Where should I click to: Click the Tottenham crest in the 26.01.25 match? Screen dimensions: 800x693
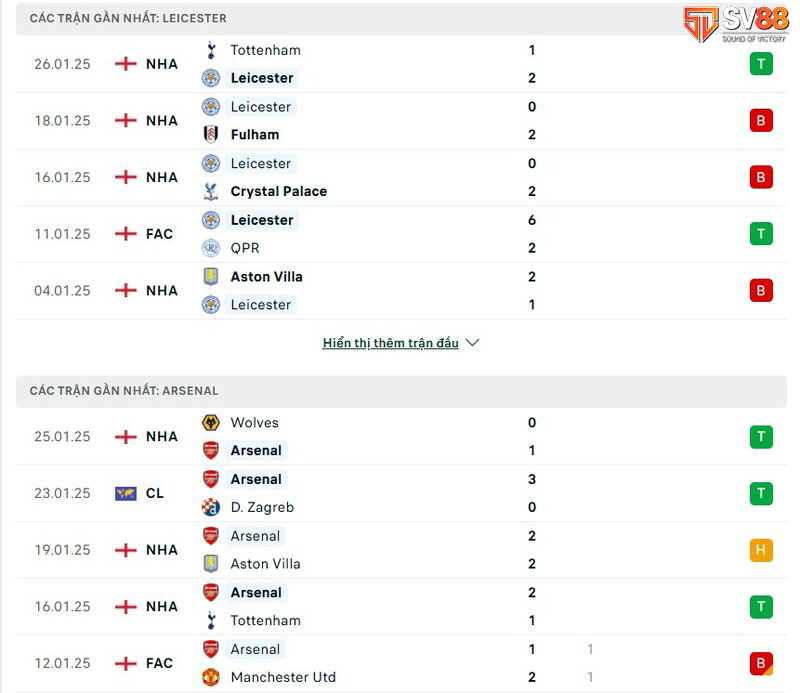tap(211, 50)
